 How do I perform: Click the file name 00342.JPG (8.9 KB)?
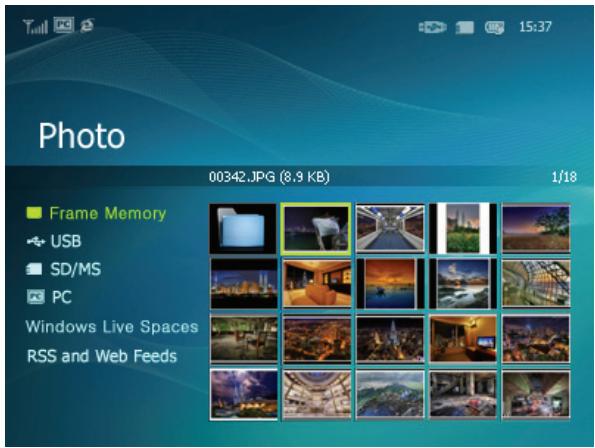(269, 177)
